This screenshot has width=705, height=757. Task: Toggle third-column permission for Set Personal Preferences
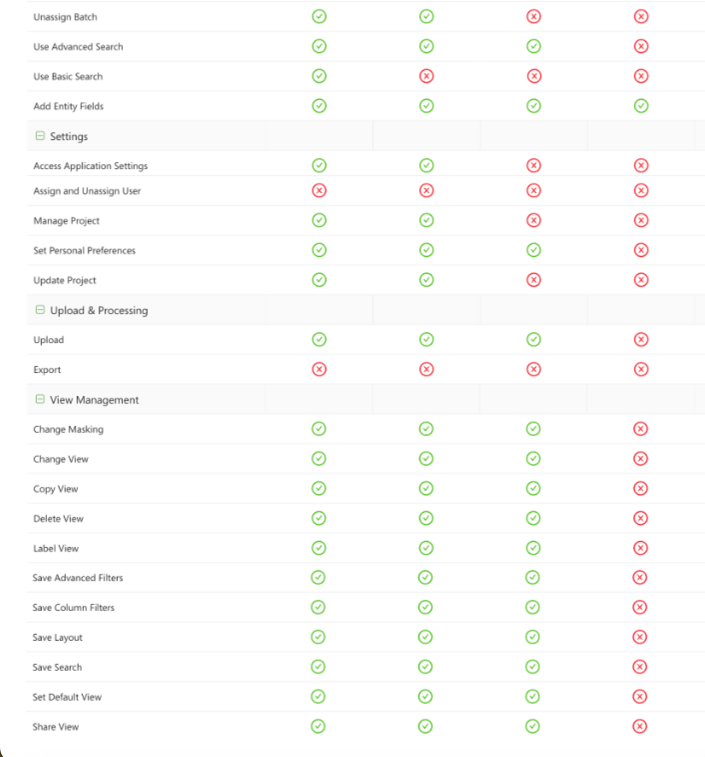click(x=534, y=250)
